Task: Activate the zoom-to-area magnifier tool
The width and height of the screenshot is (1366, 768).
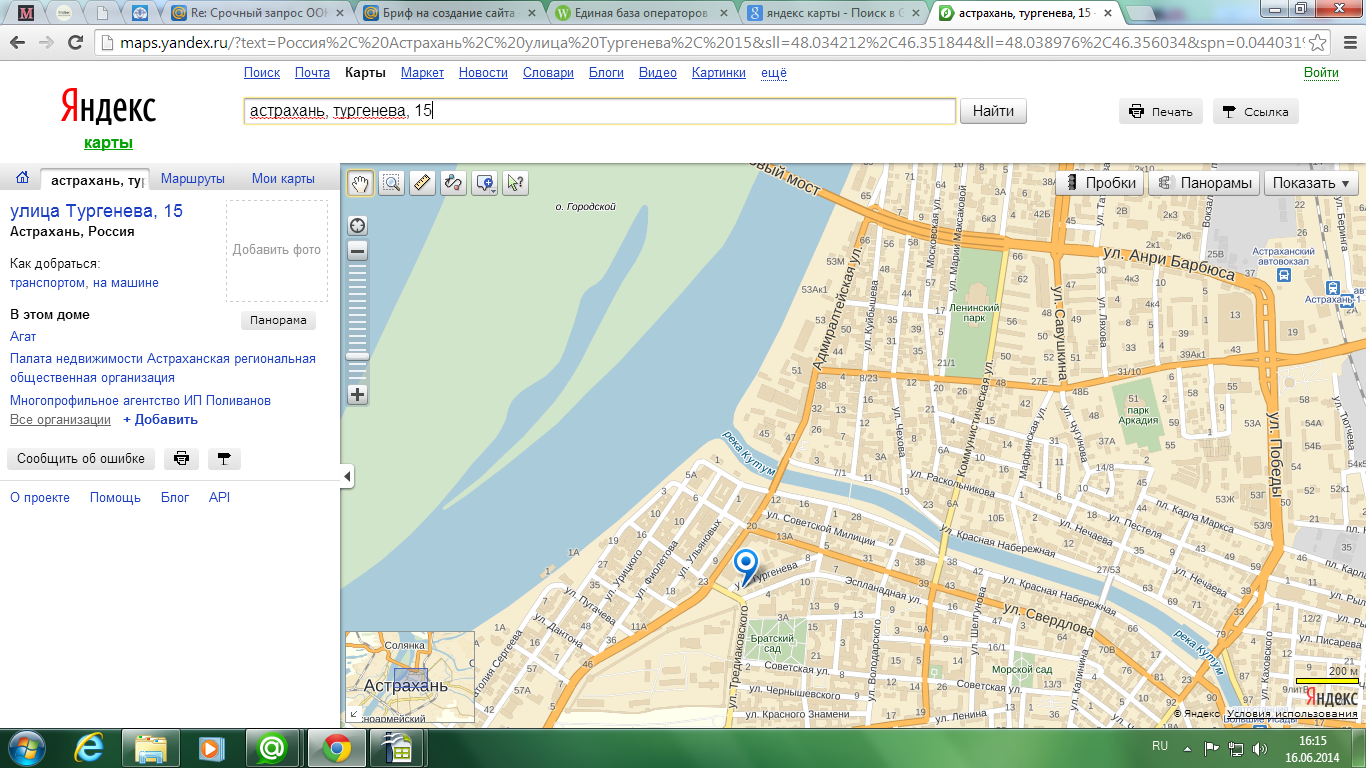Action: point(391,183)
